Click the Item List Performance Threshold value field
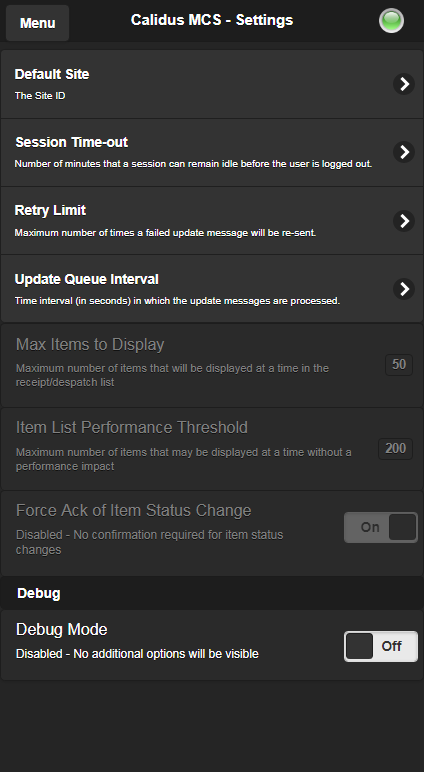Image resolution: width=424 pixels, height=772 pixels. (x=395, y=449)
